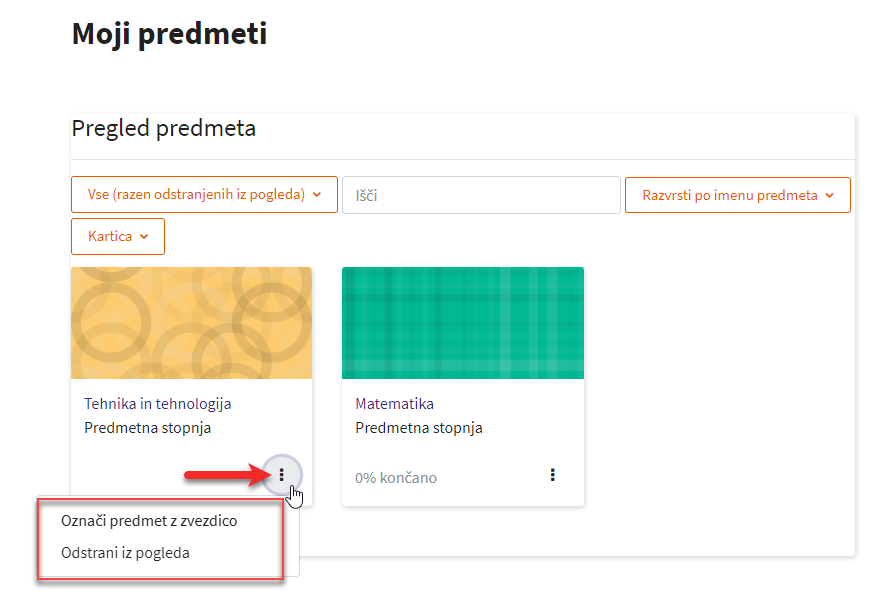Open the Kartica view dropdown

click(117, 237)
